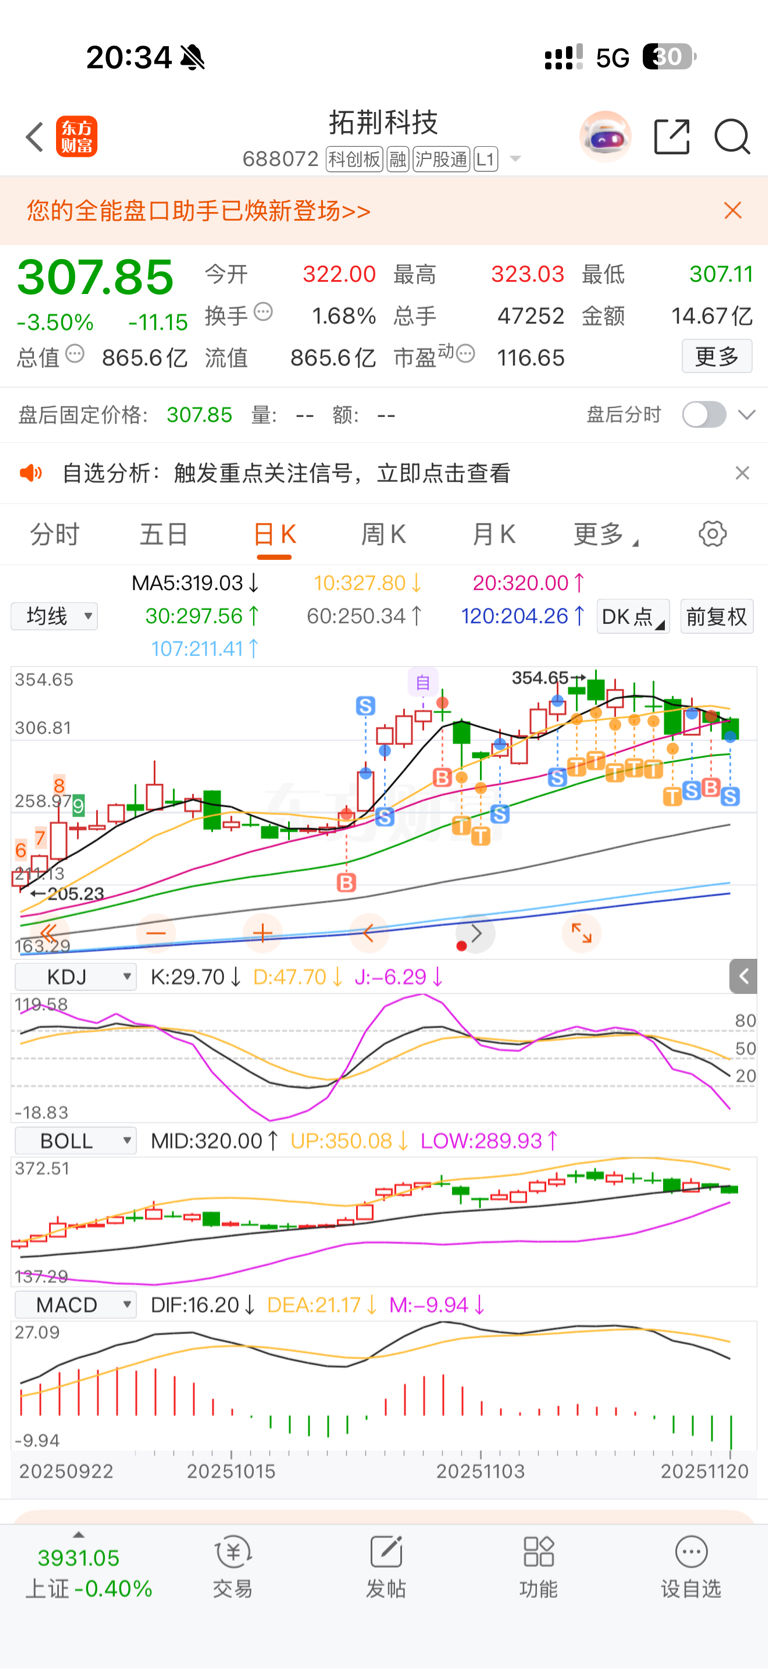Screen dimensions: 768x1669
Task: Tap the orange speaker announcement icon
Action: (31, 473)
